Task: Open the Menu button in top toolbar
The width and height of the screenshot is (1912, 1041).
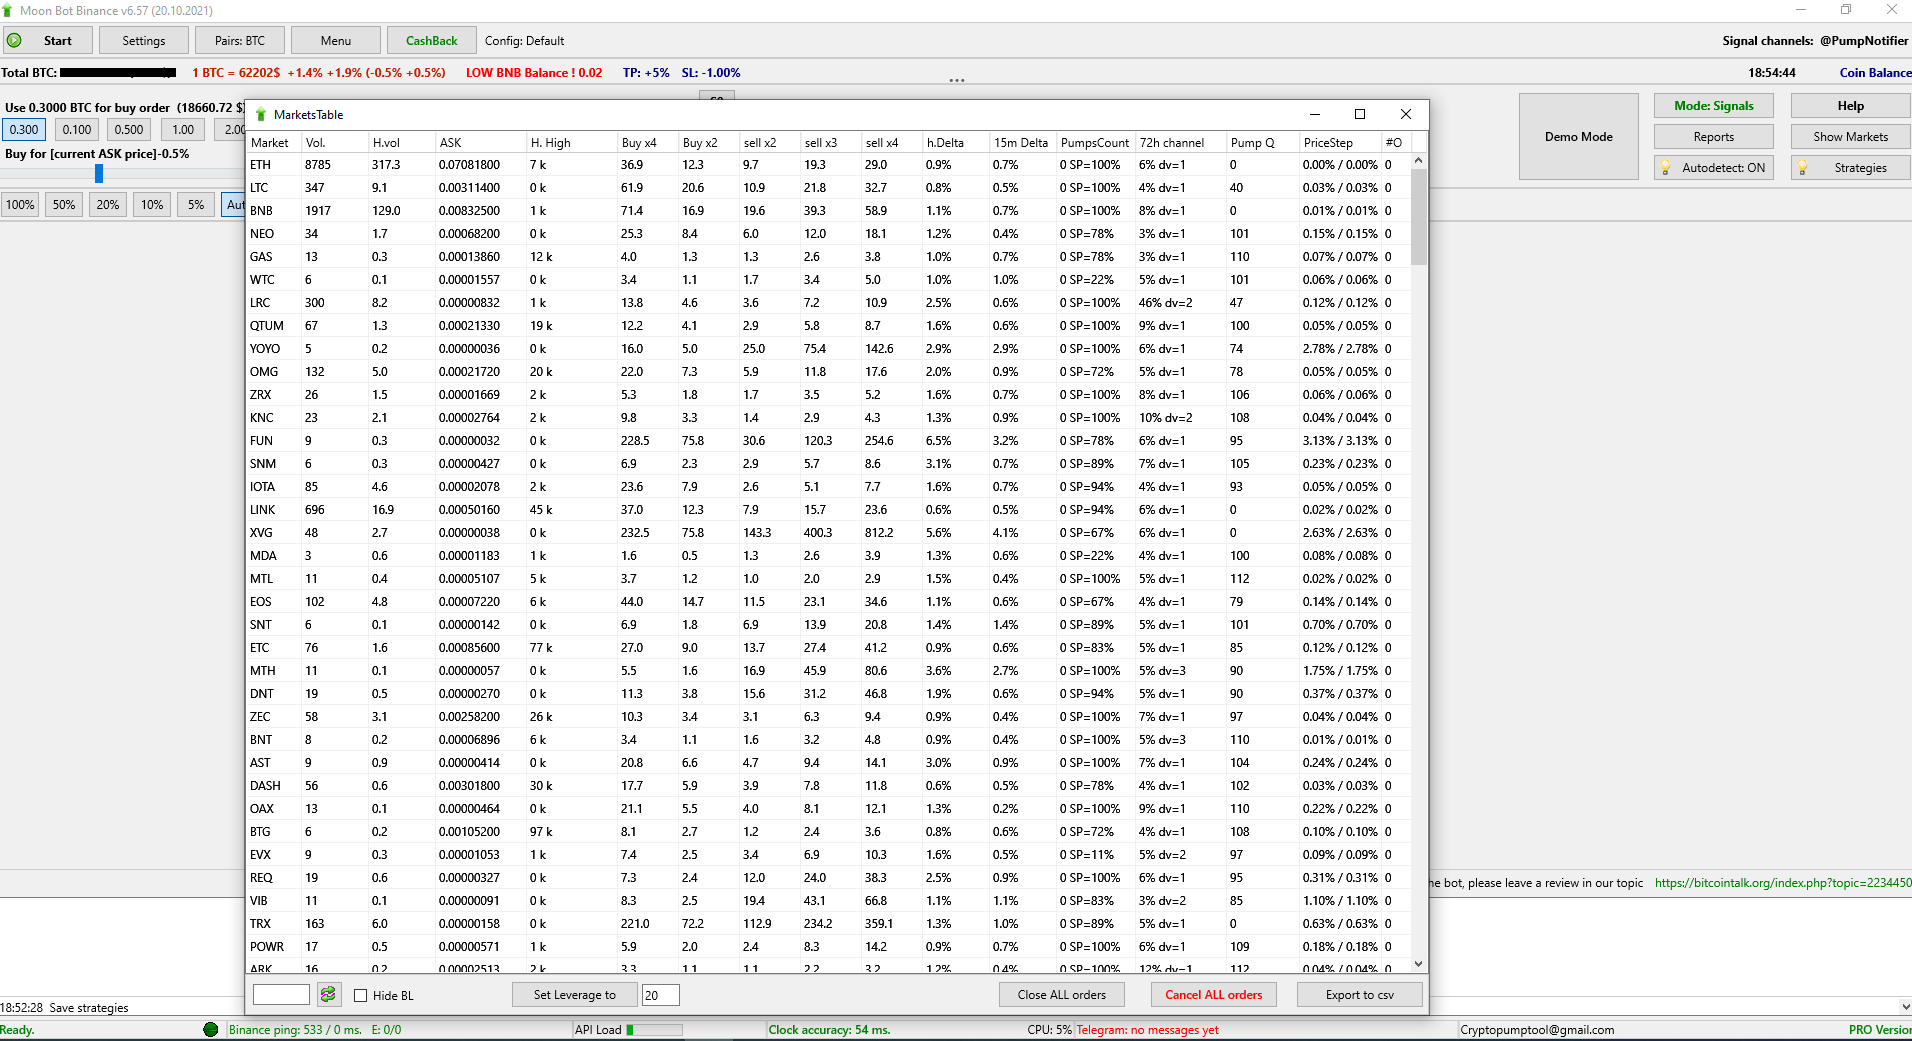Action: (336, 41)
